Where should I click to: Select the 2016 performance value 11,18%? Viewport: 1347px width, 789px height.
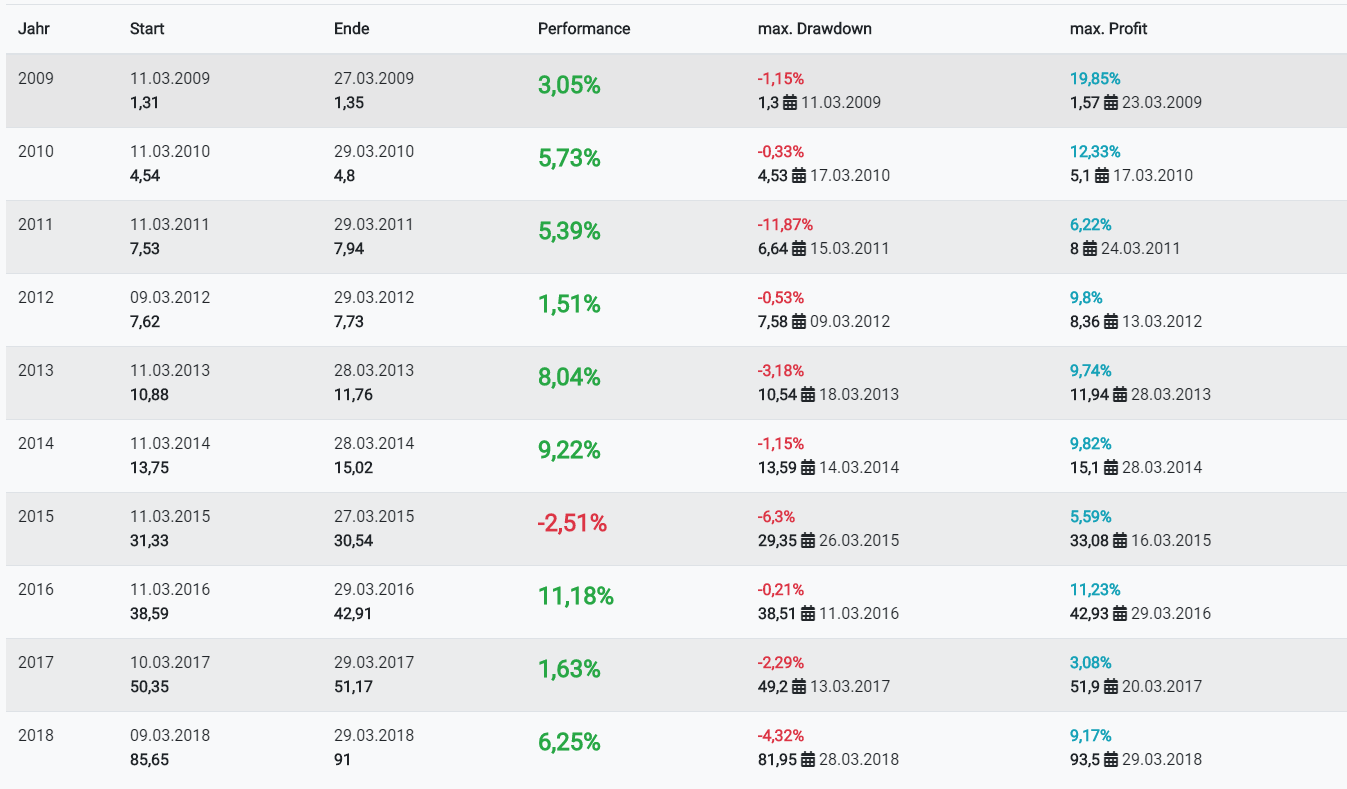(575, 597)
